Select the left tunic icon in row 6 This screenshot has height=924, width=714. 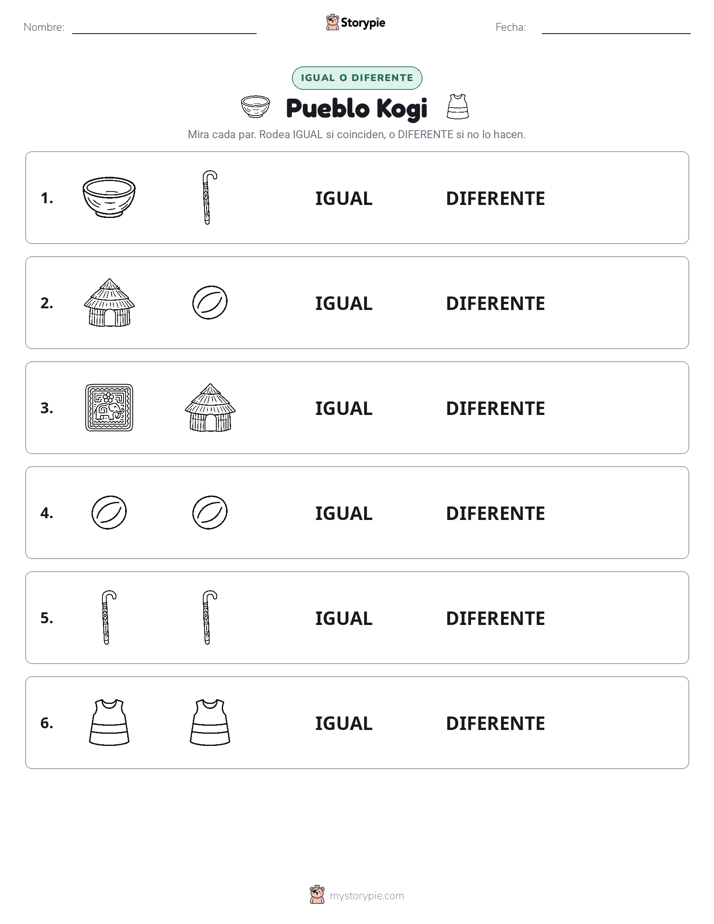pyautogui.click(x=109, y=722)
